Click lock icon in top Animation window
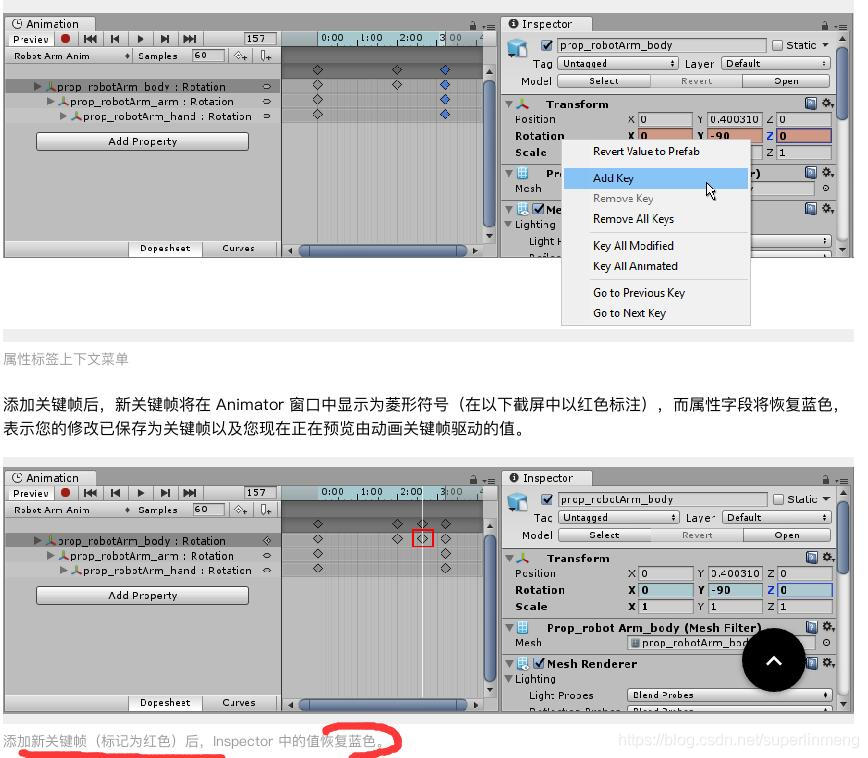This screenshot has height=758, width=868. pyautogui.click(x=473, y=25)
